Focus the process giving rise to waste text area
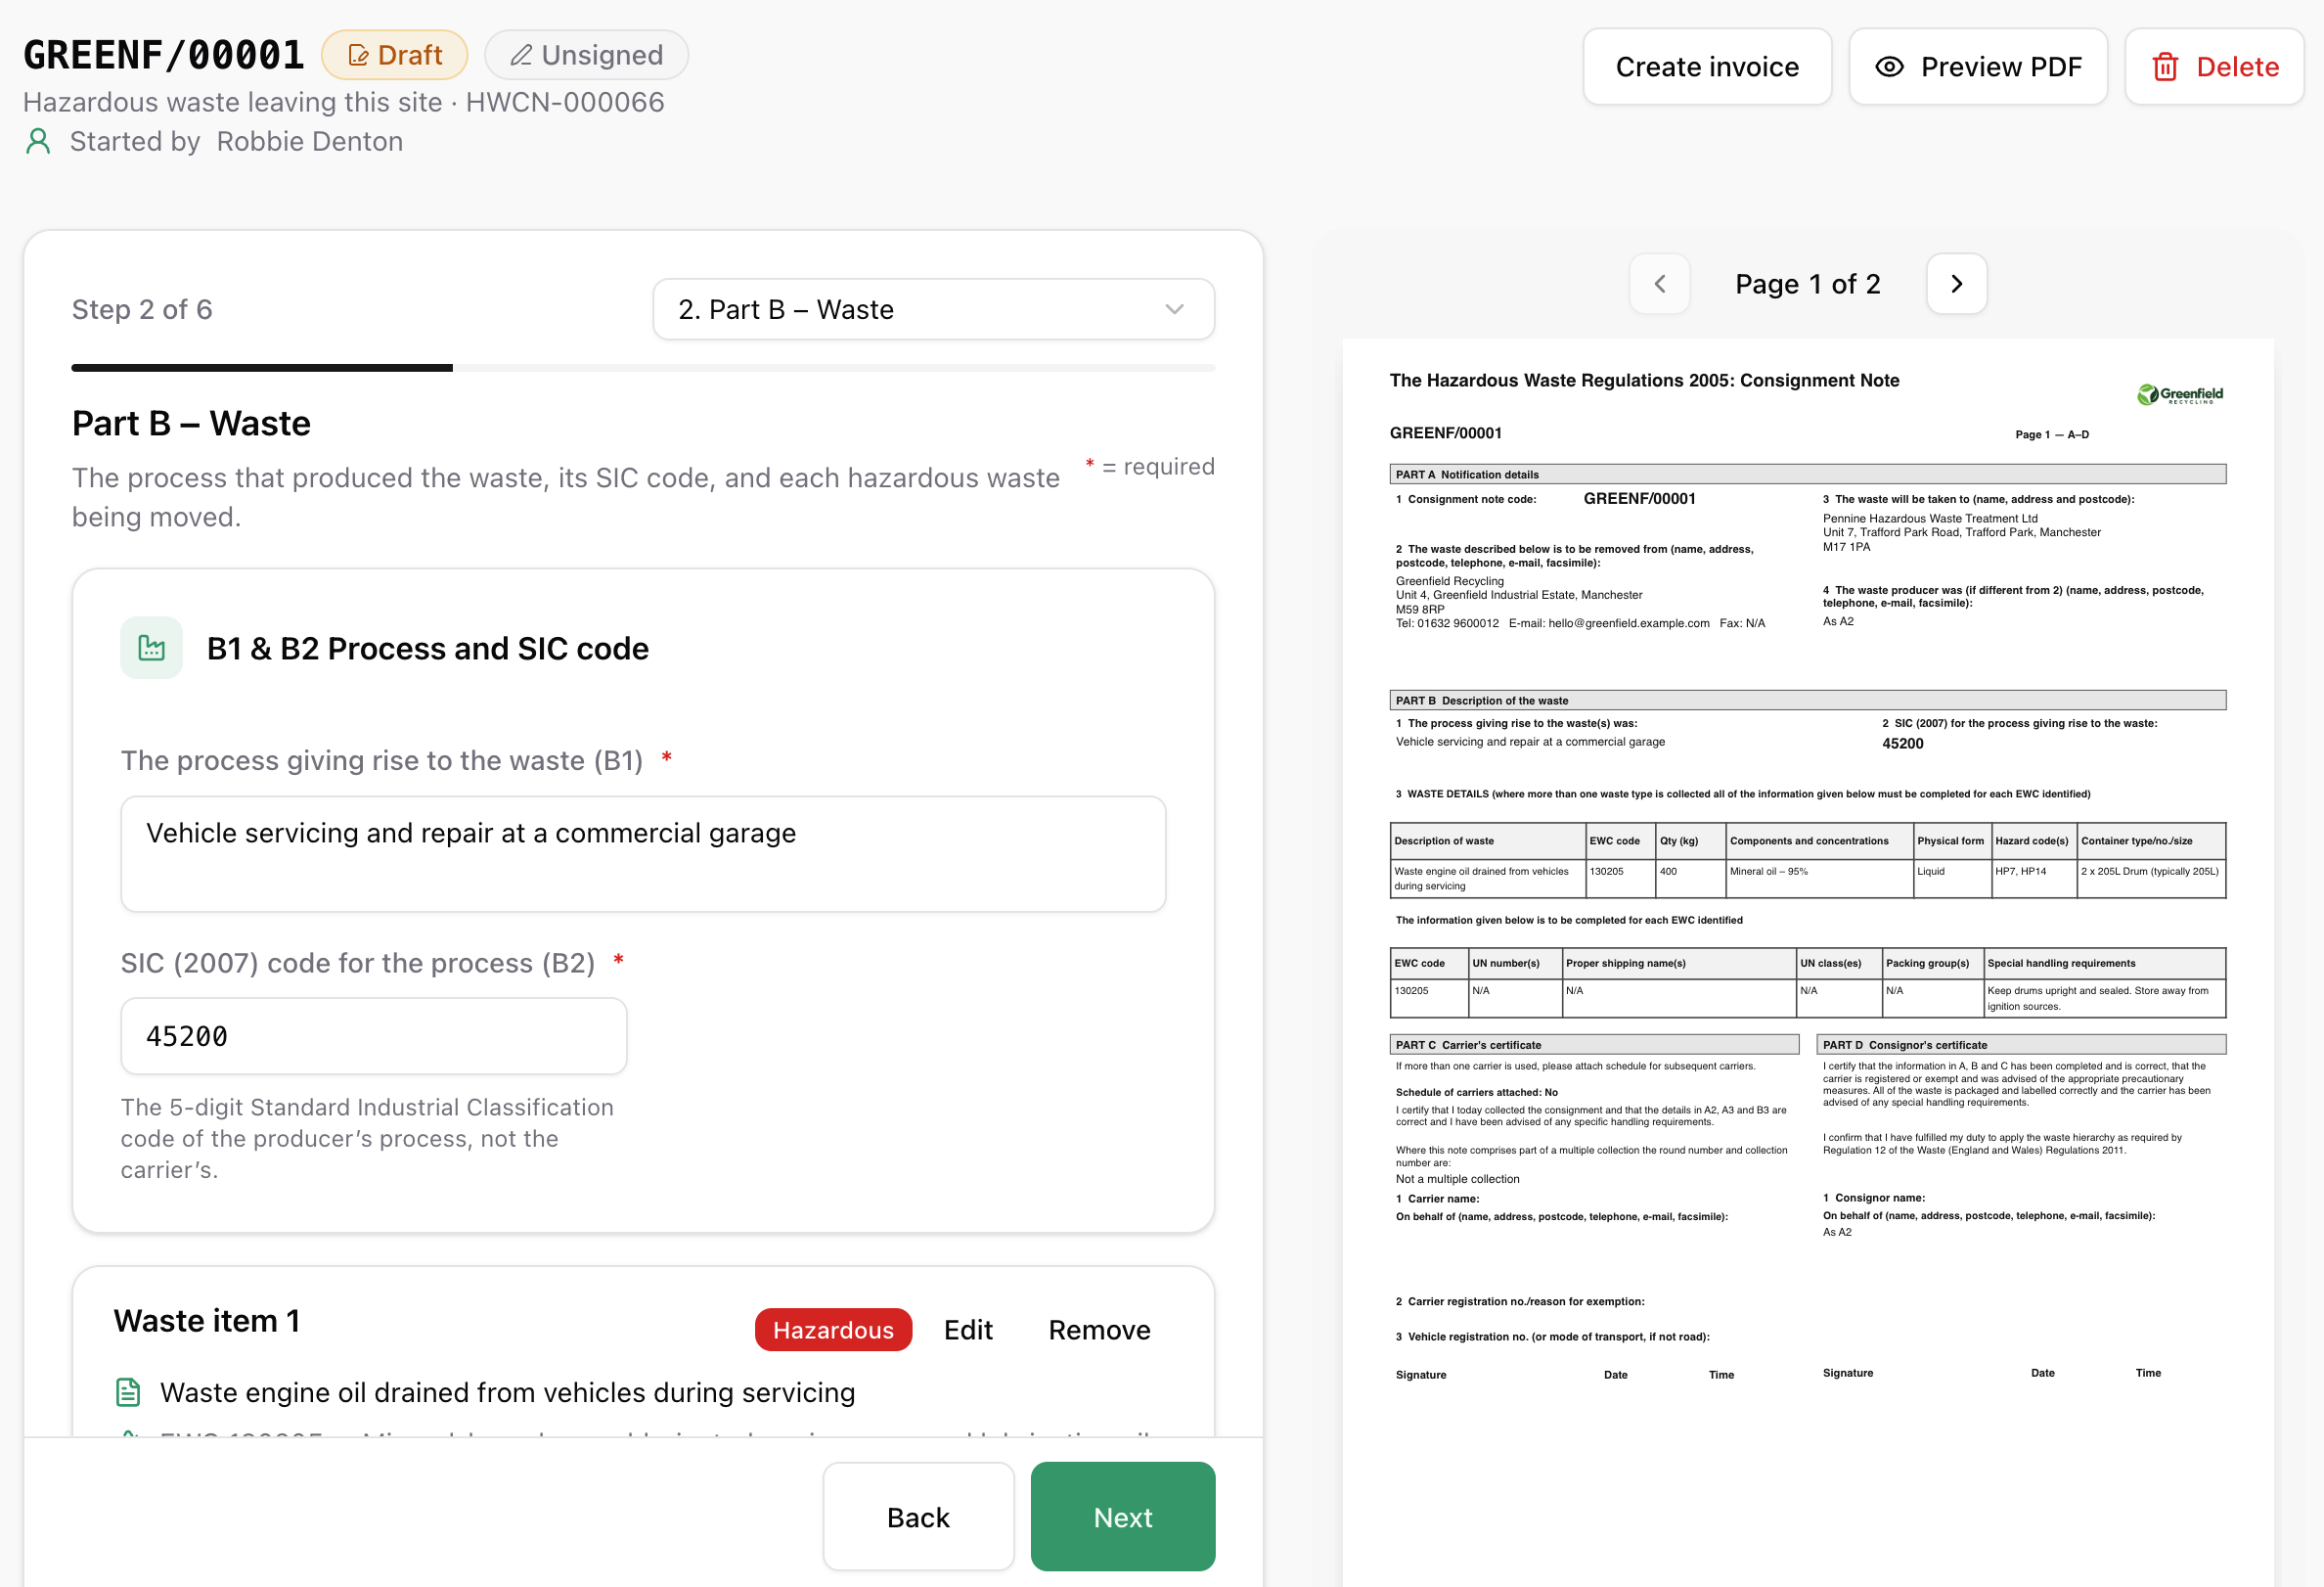The height and width of the screenshot is (1587, 2324). click(643, 854)
